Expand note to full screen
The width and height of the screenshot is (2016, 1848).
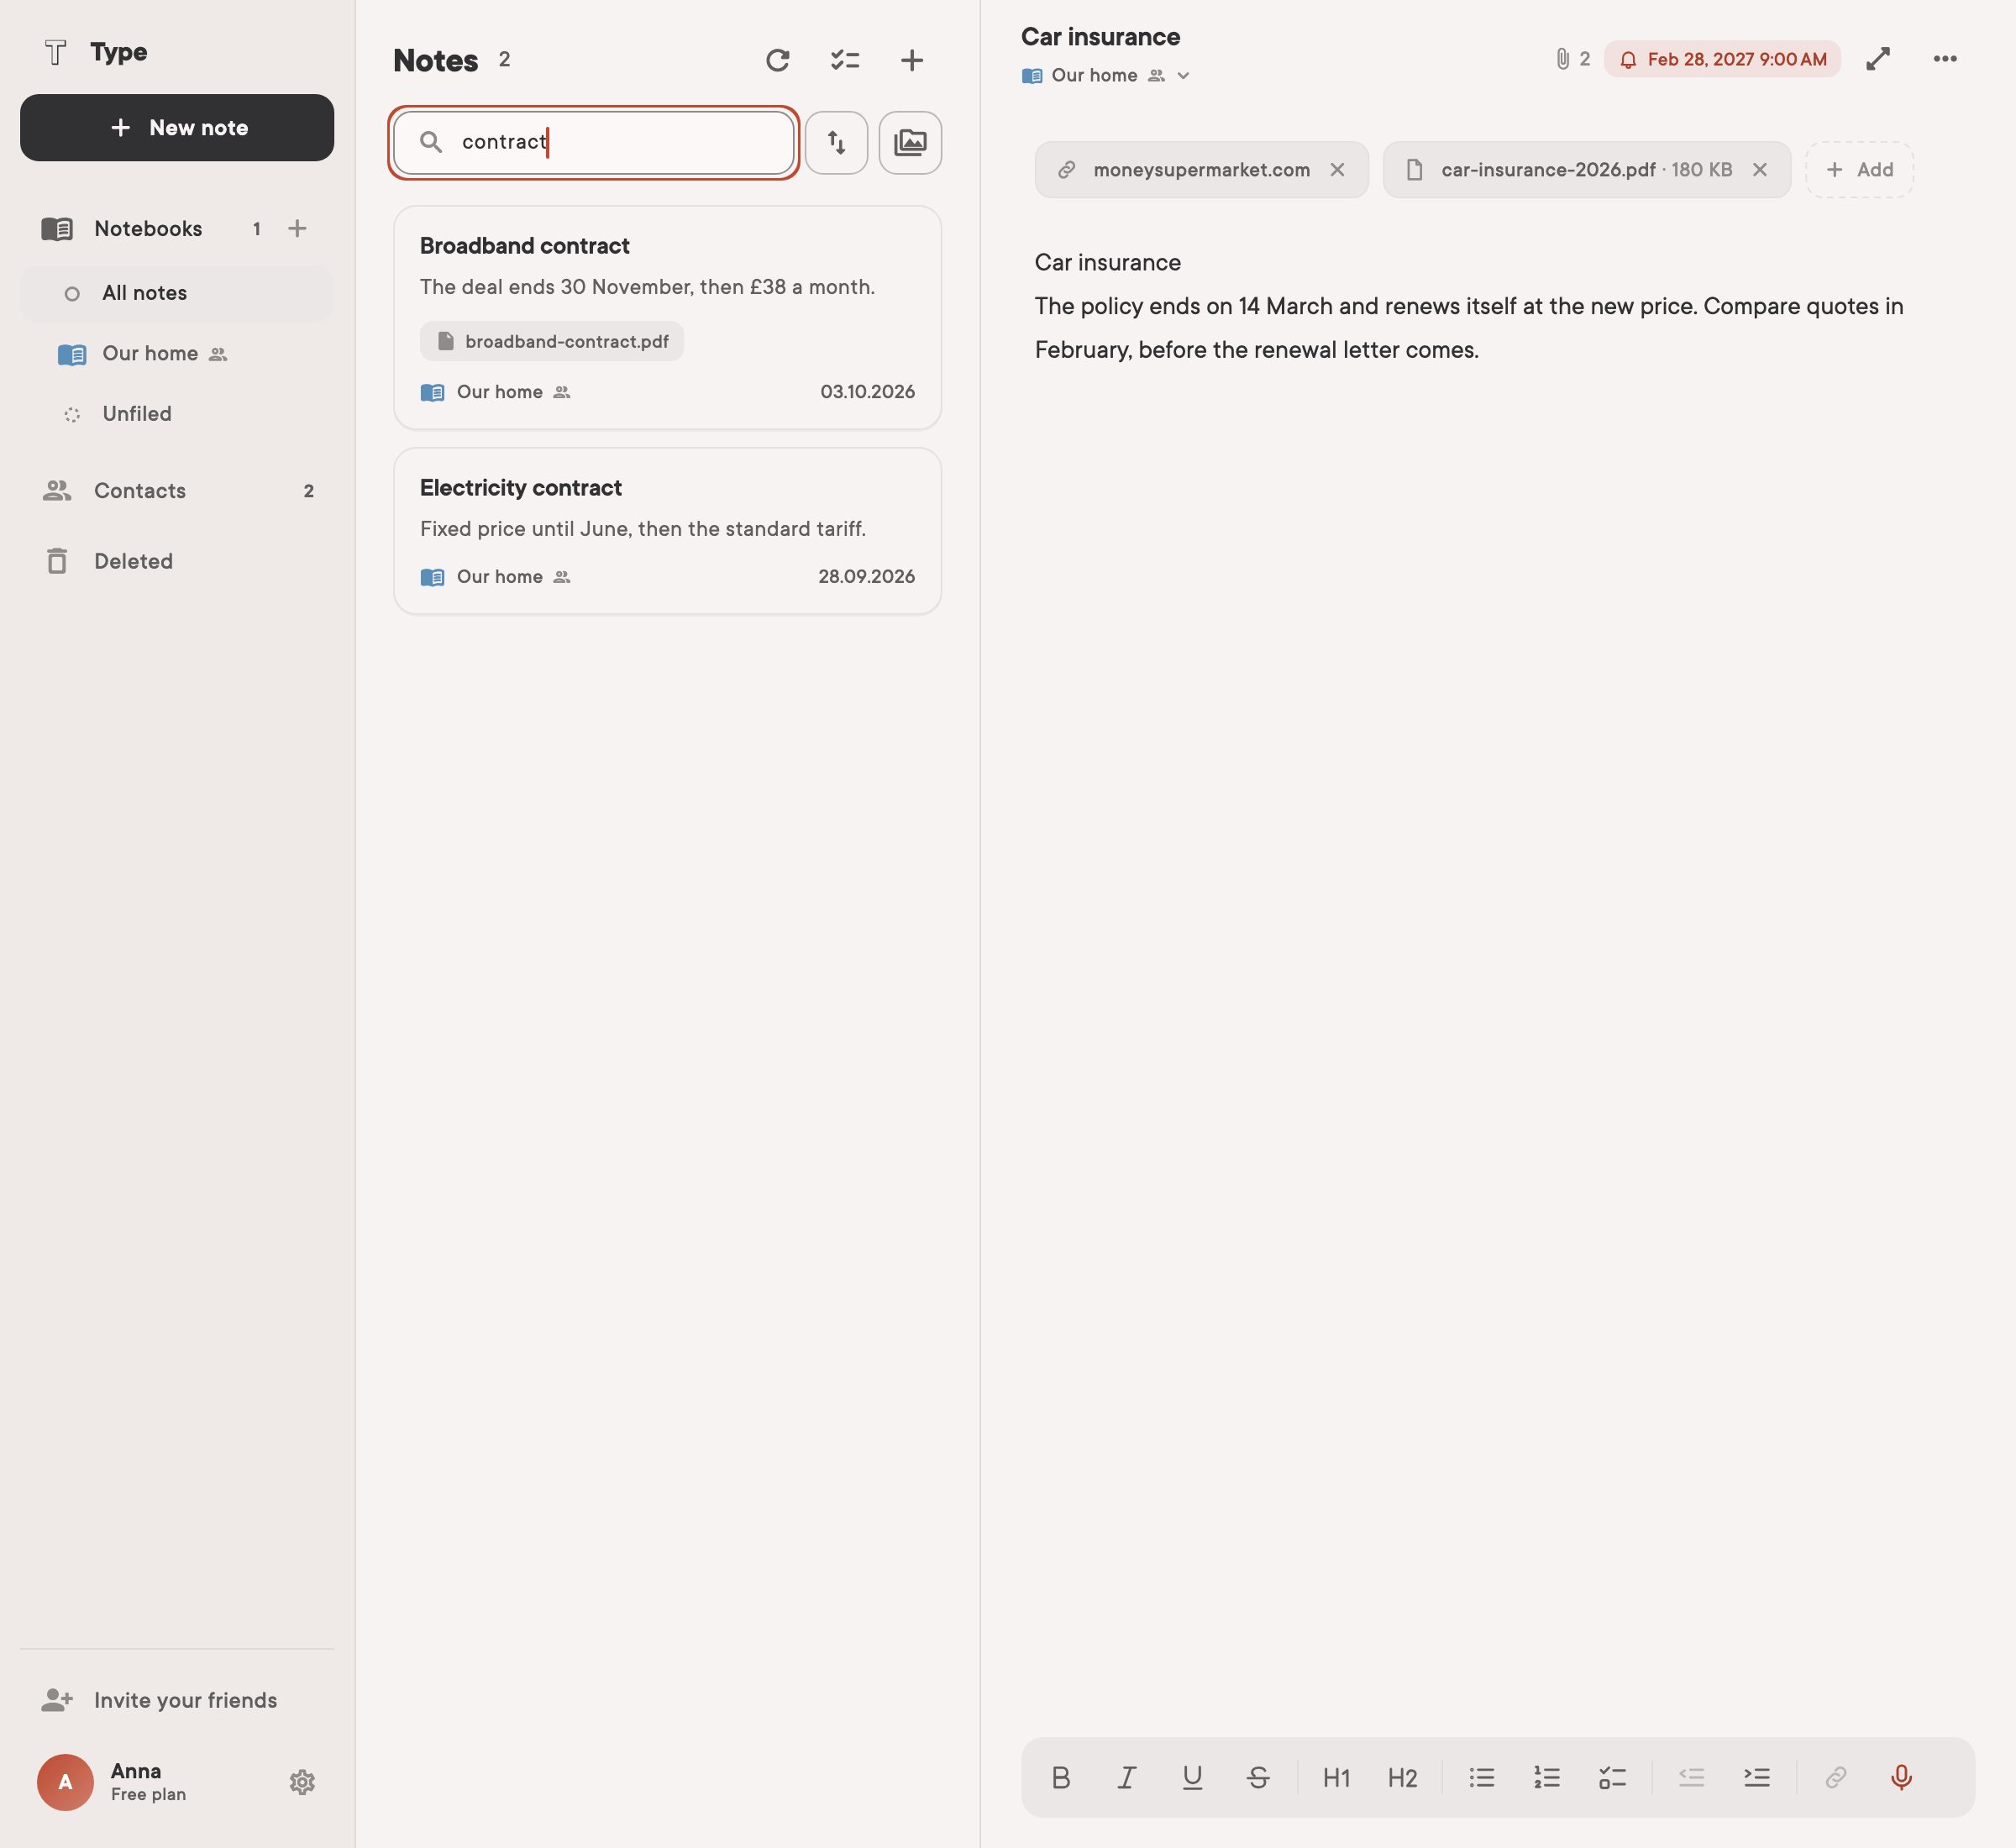pos(1877,59)
